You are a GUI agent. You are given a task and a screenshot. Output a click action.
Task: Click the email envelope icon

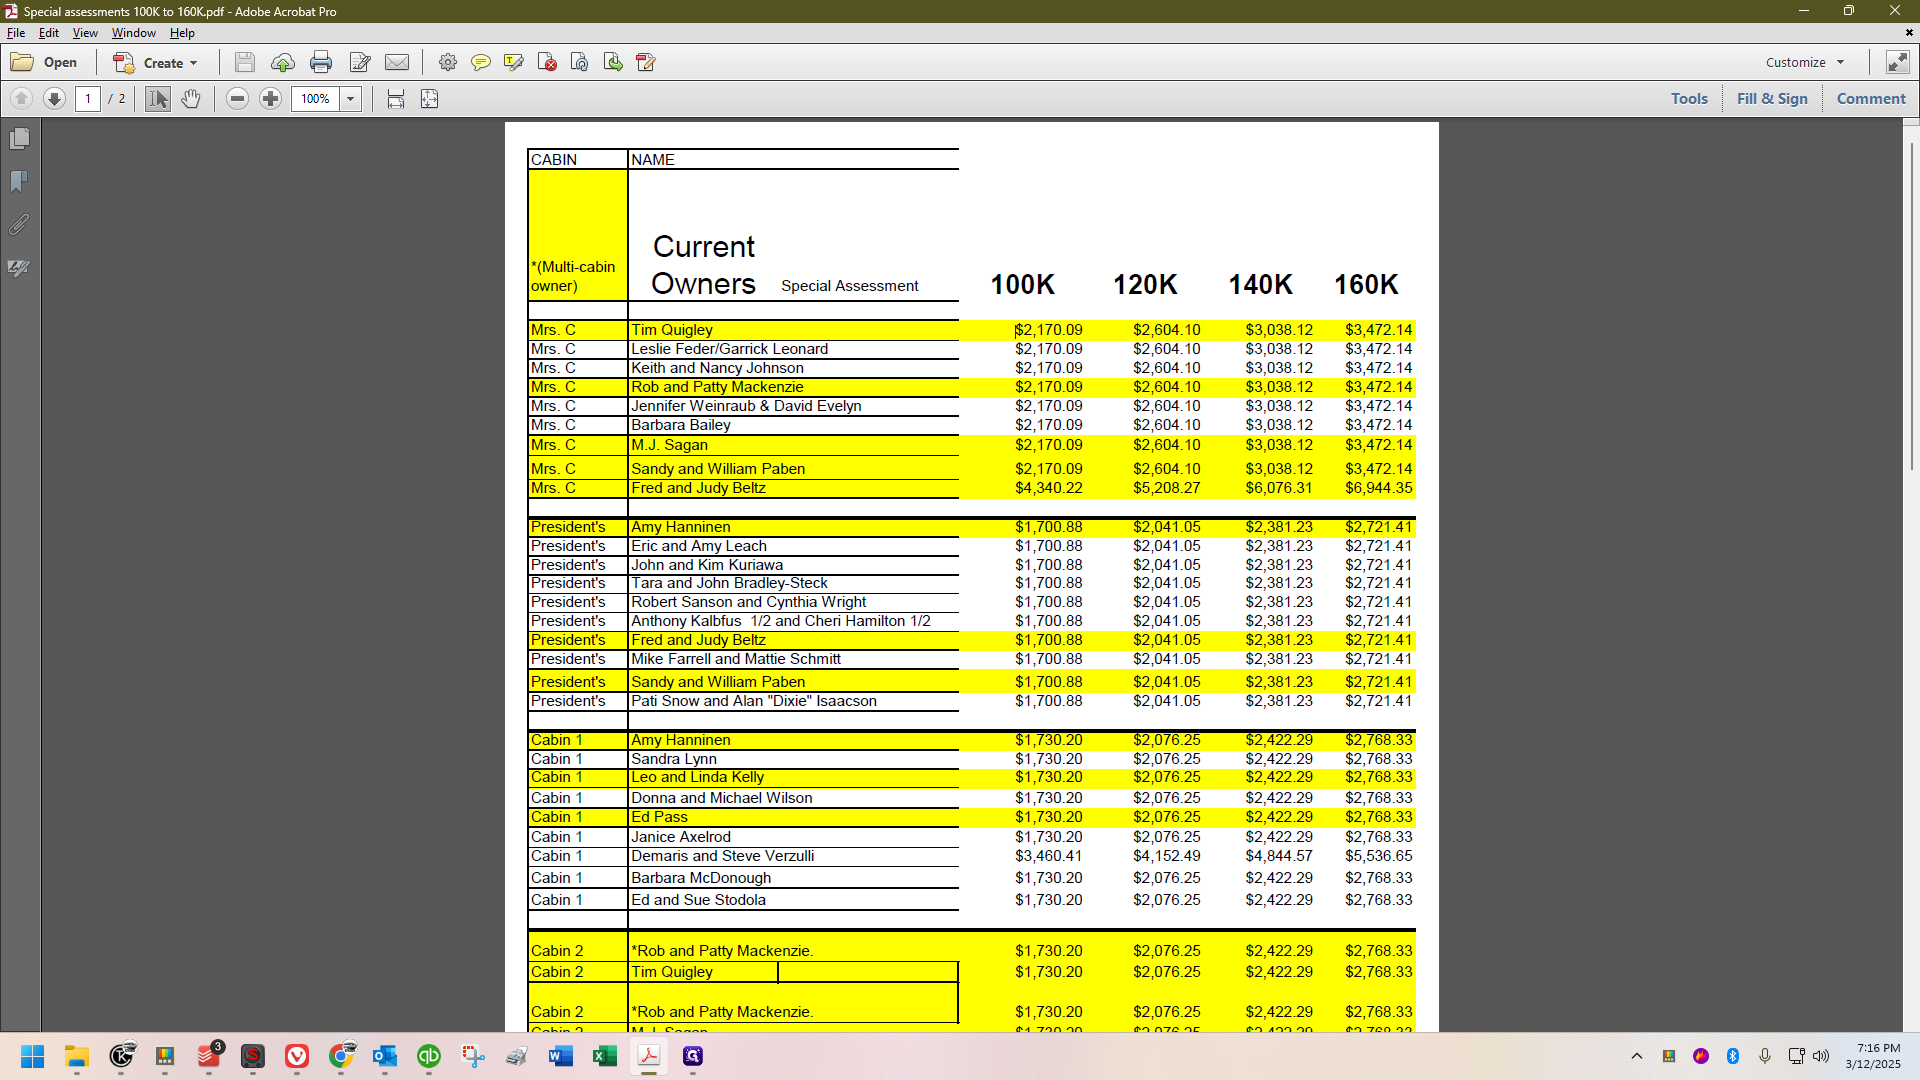tap(397, 62)
